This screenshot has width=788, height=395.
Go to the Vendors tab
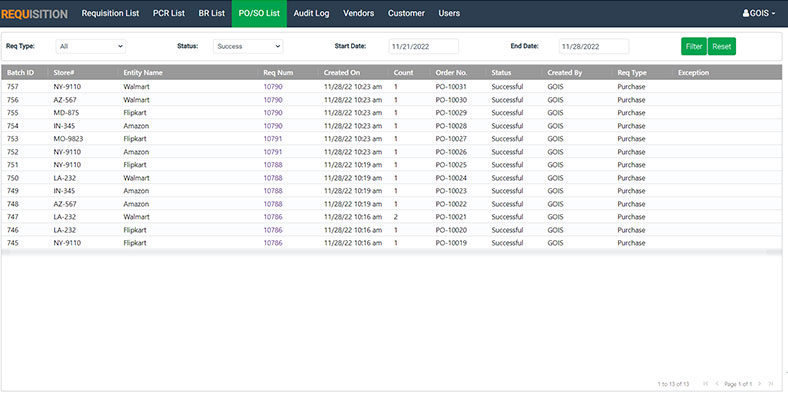(x=358, y=14)
